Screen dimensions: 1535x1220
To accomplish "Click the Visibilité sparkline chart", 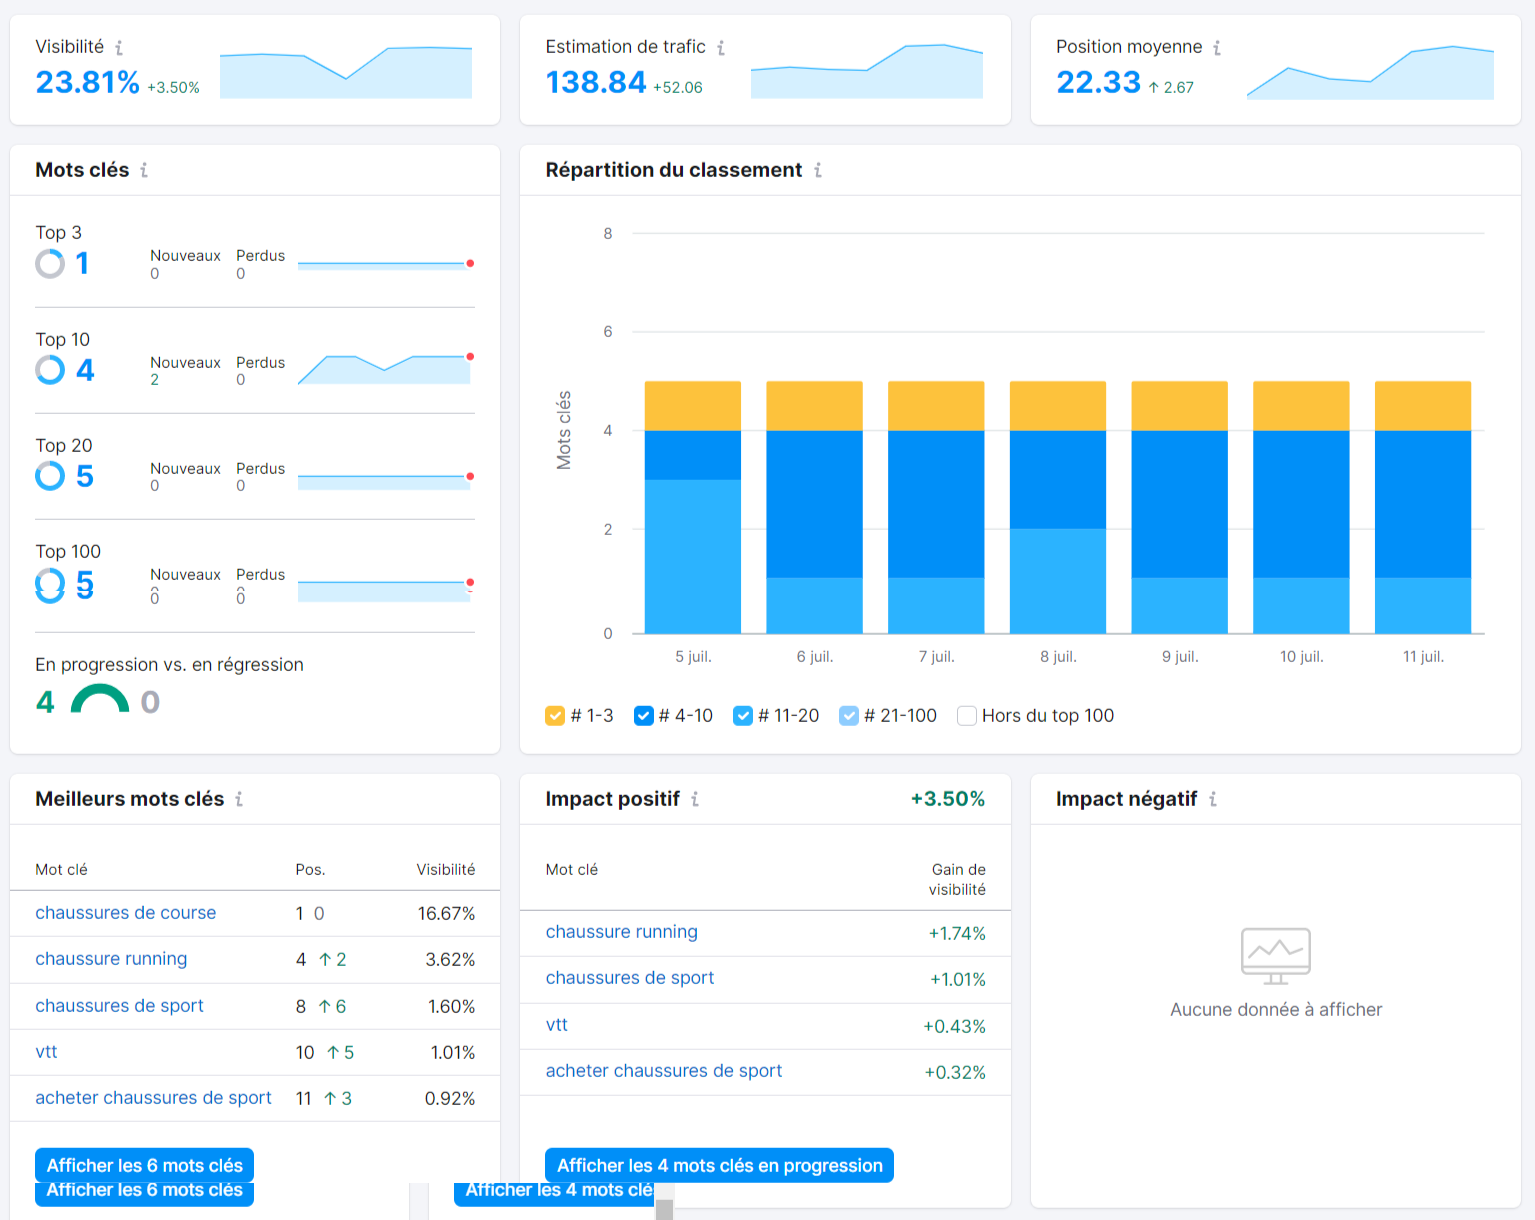I will [x=346, y=72].
